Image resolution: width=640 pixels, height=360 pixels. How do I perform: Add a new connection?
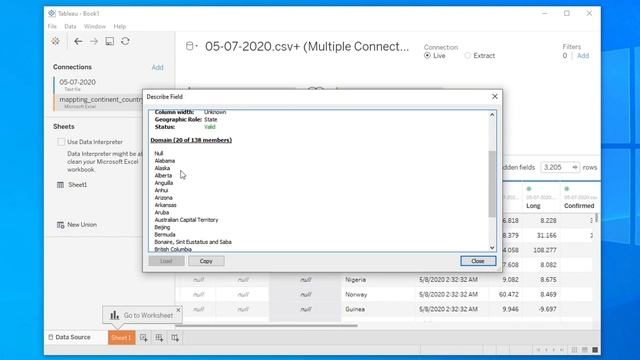tap(158, 67)
